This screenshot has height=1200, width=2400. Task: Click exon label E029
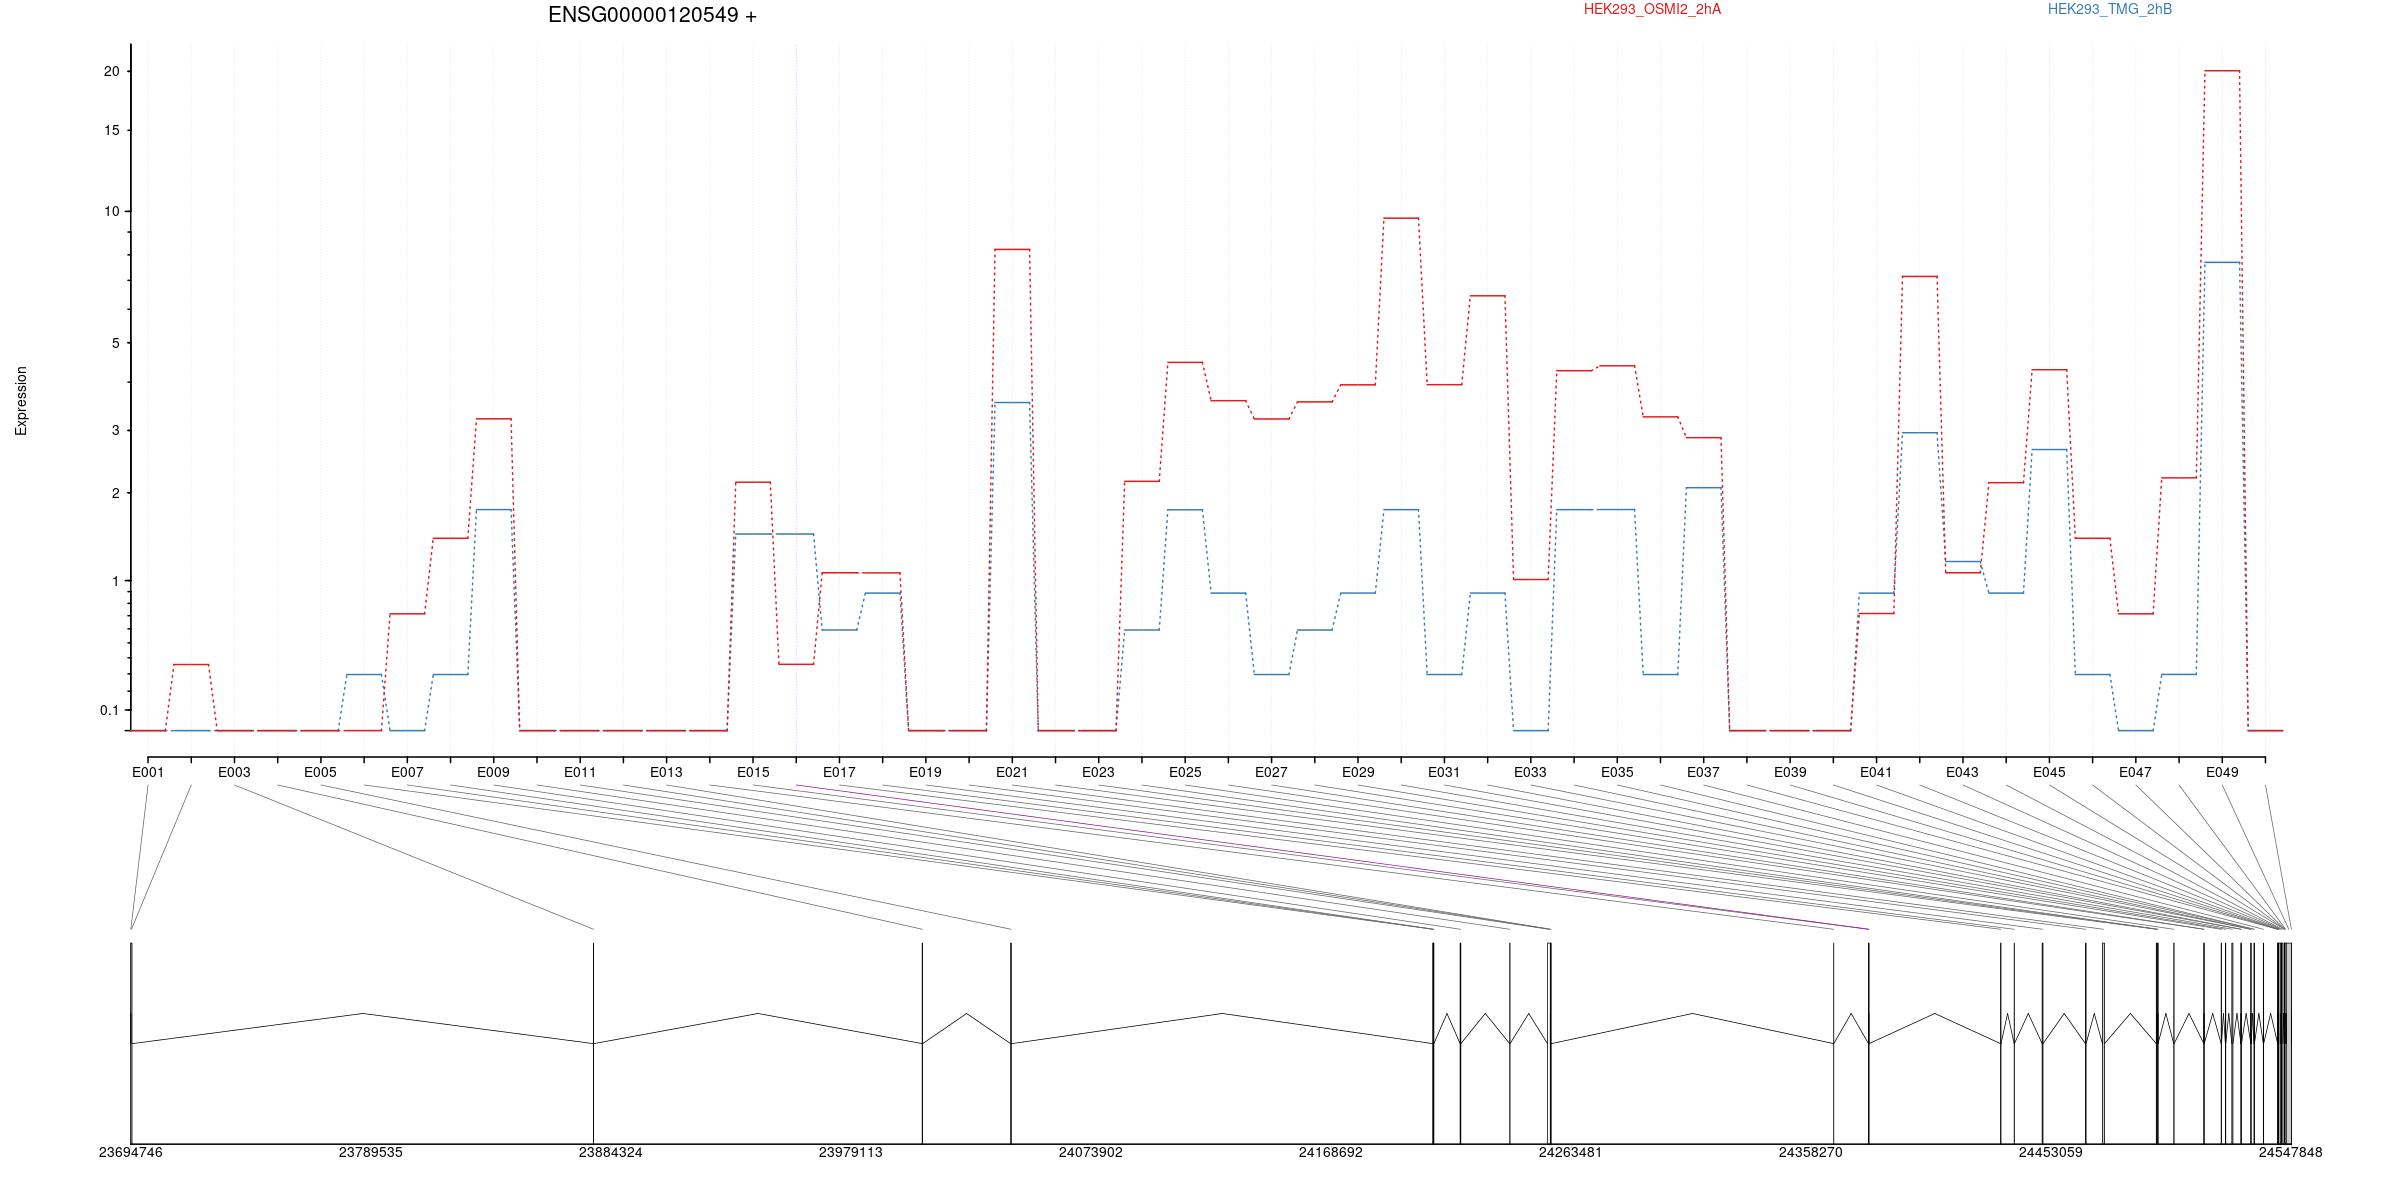pyautogui.click(x=1358, y=772)
